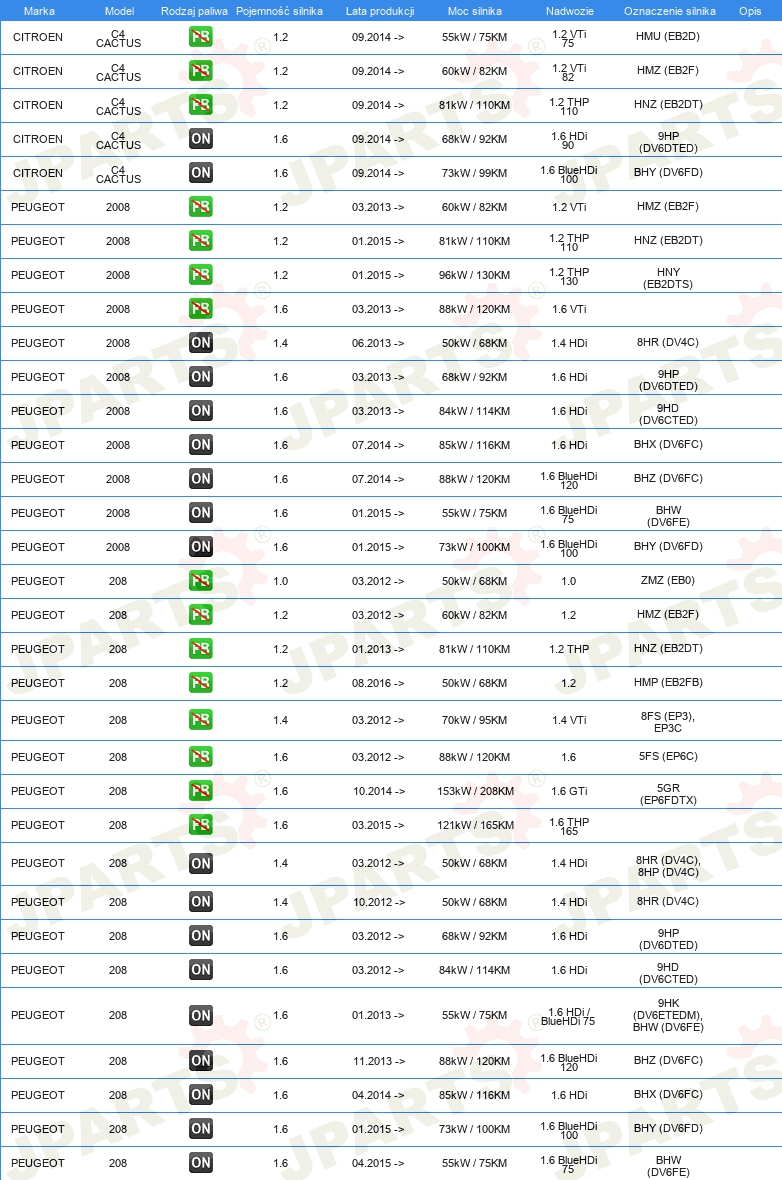Click the ON icon for Peugeot 2008 73kW / 100KM

[x=200, y=546]
